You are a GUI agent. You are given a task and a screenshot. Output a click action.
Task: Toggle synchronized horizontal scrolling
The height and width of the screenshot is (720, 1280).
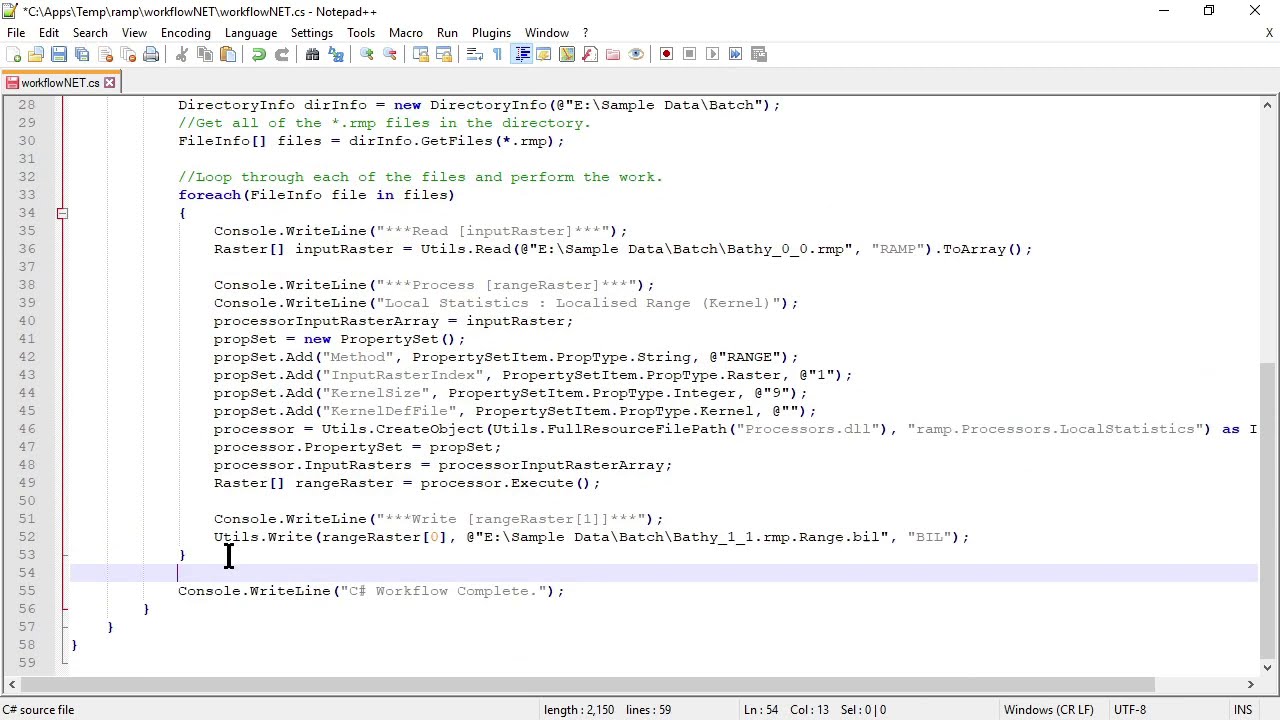(x=444, y=54)
